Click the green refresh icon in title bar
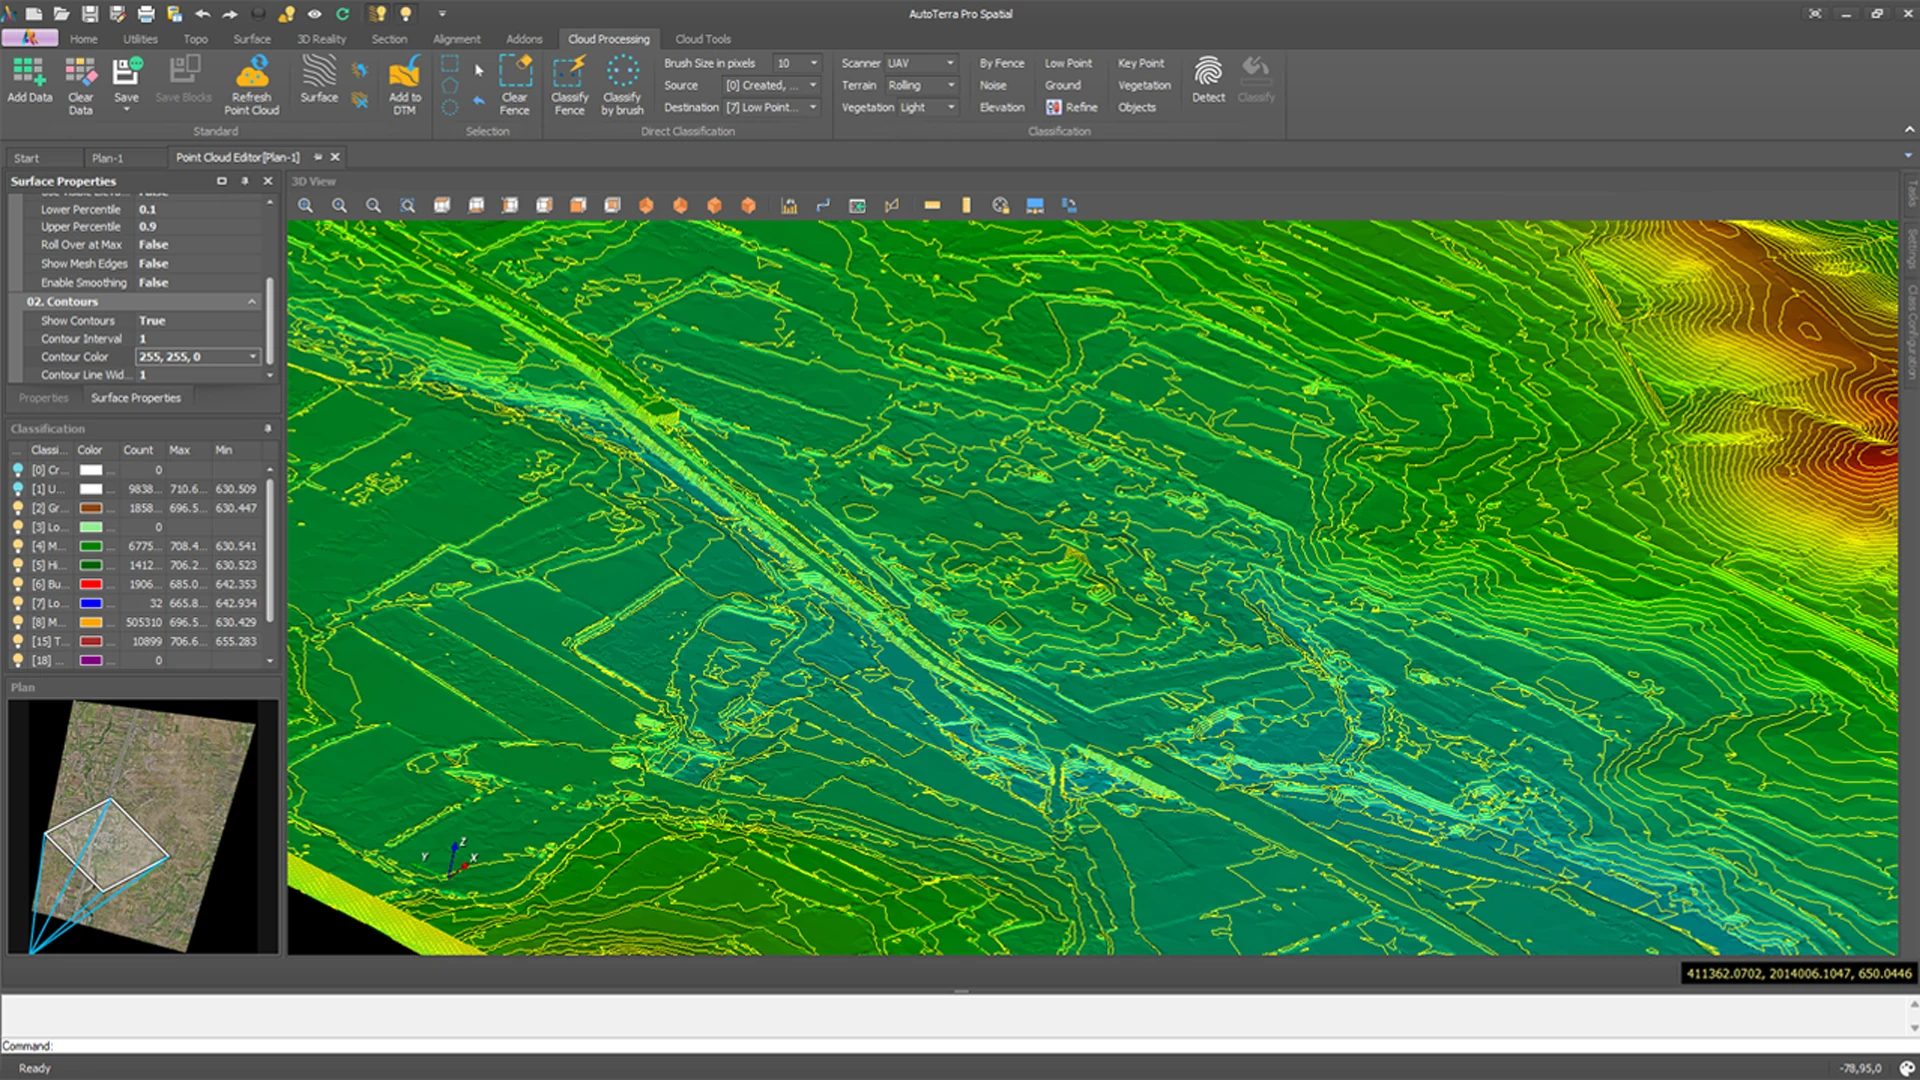The image size is (1920, 1080). (343, 14)
